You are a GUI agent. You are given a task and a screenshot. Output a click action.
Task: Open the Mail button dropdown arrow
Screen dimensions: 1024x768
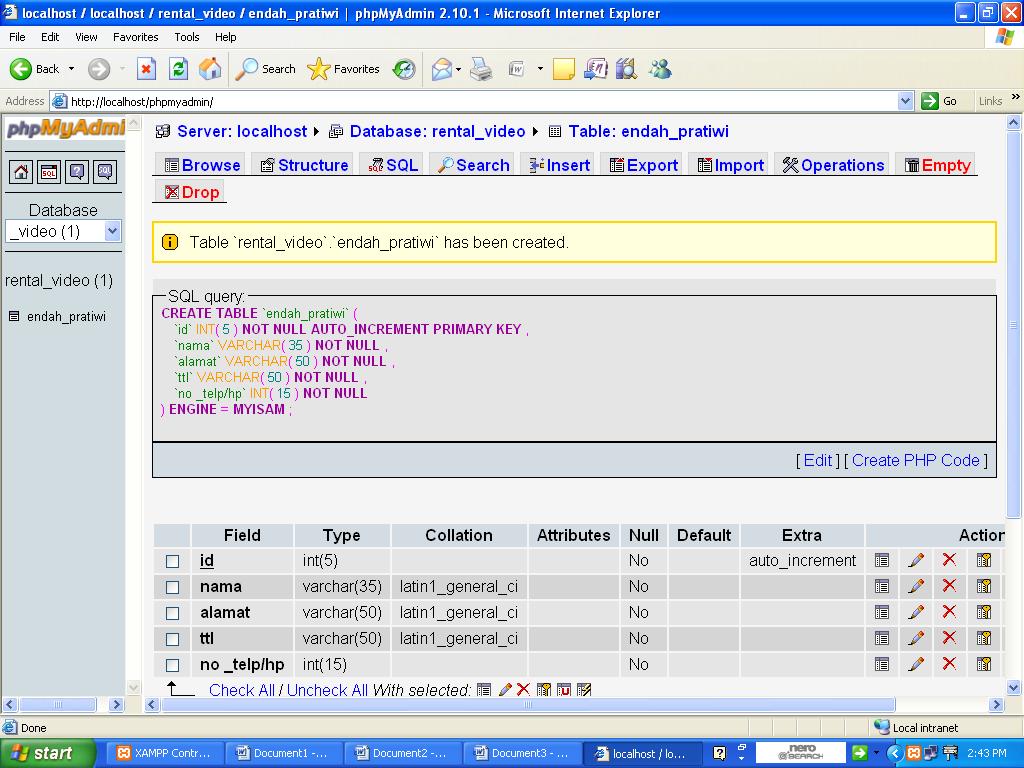pyautogui.click(x=458, y=69)
